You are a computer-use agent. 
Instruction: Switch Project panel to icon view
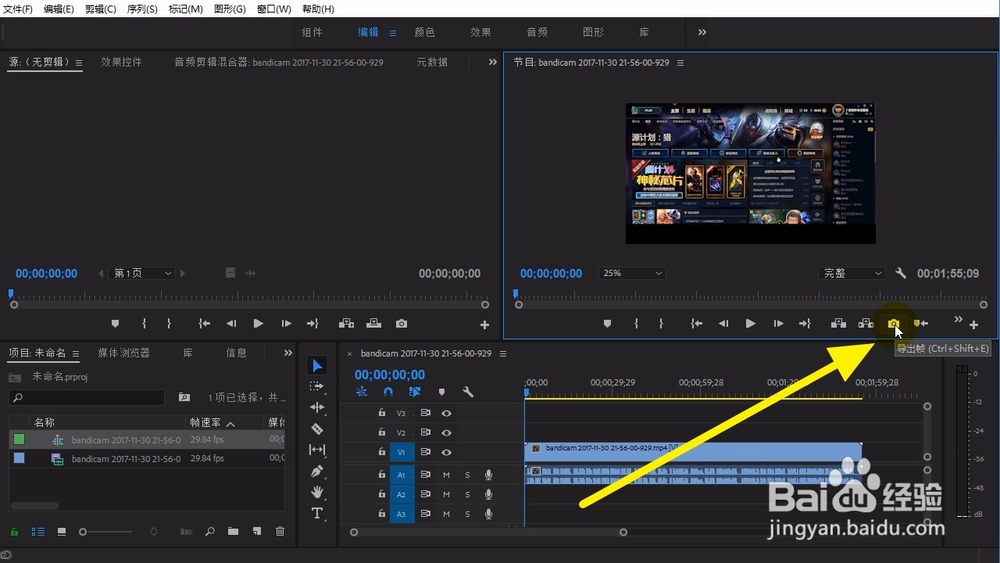tap(61, 532)
